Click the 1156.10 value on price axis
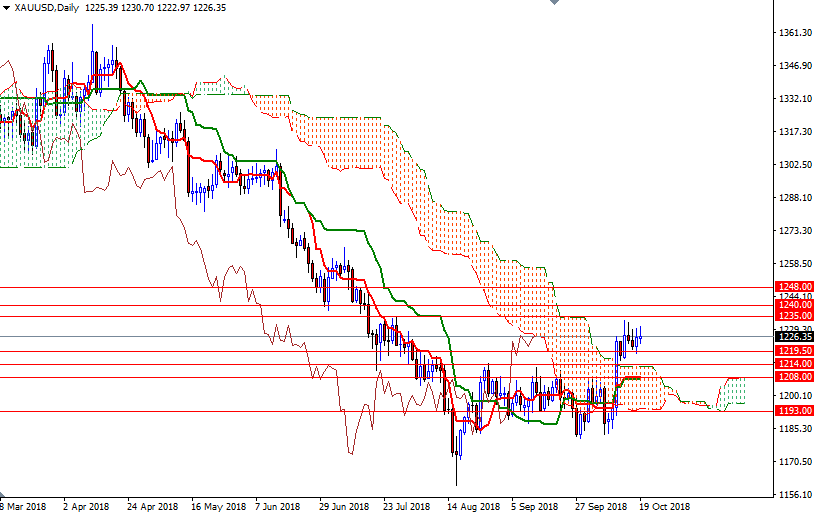Viewport: 814px width, 514px height. click(x=793, y=495)
